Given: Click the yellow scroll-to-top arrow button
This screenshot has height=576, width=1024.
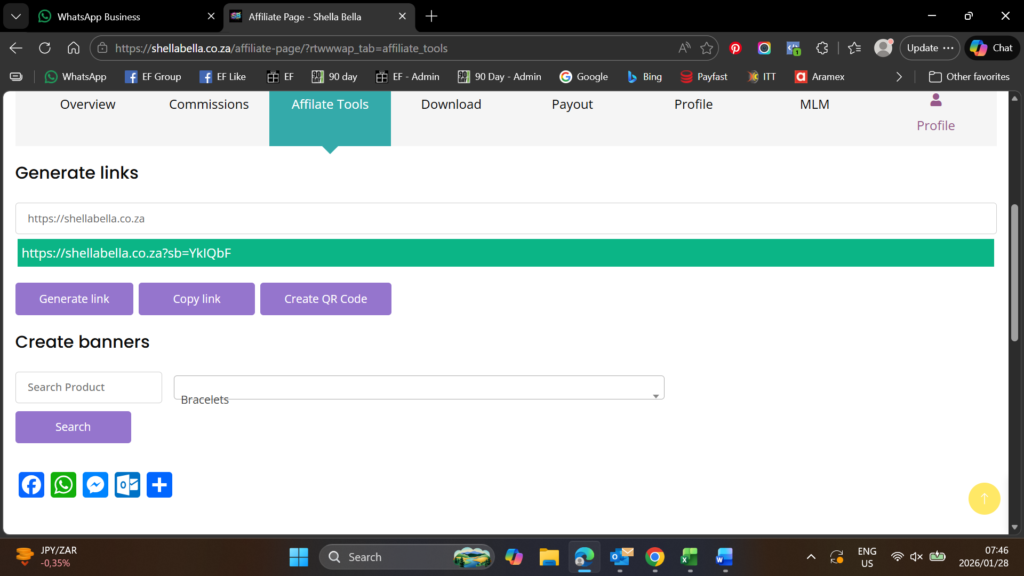Looking at the screenshot, I should click(x=984, y=498).
